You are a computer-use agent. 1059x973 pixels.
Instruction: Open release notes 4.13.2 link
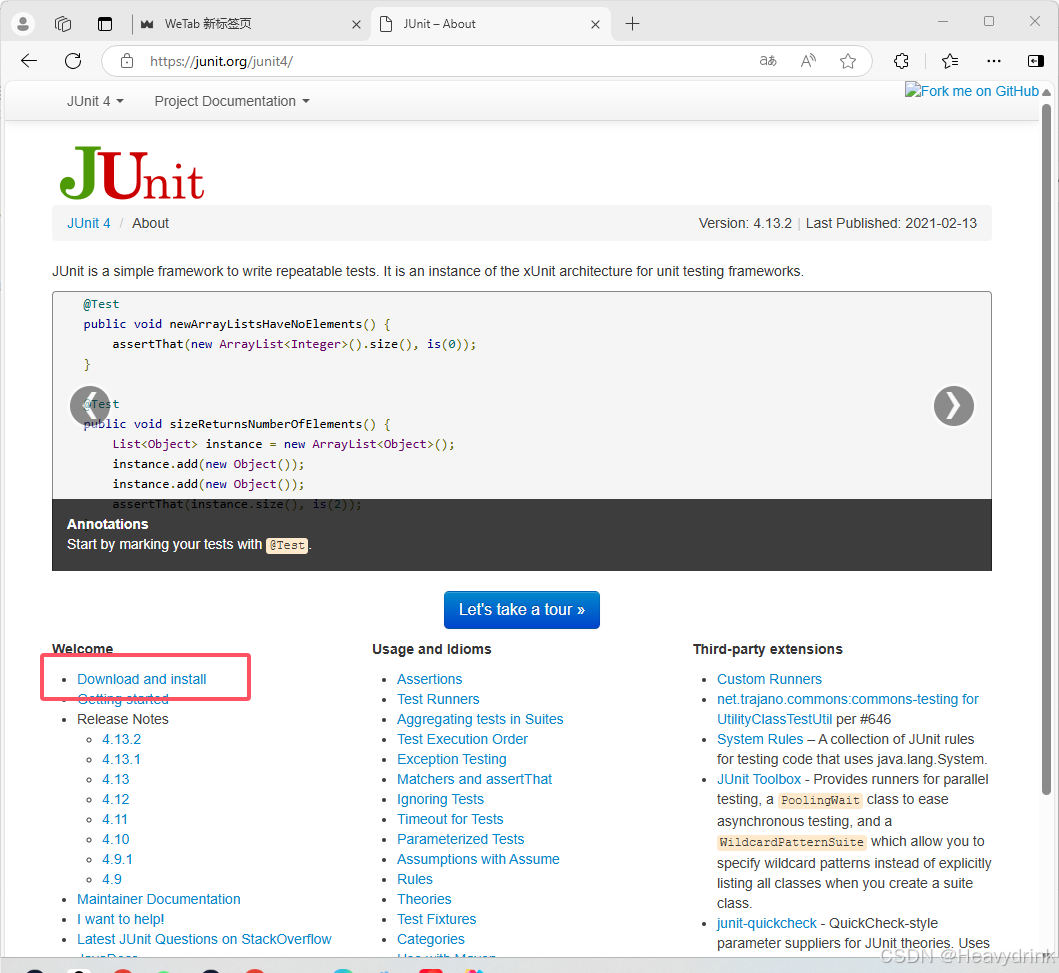pos(122,739)
